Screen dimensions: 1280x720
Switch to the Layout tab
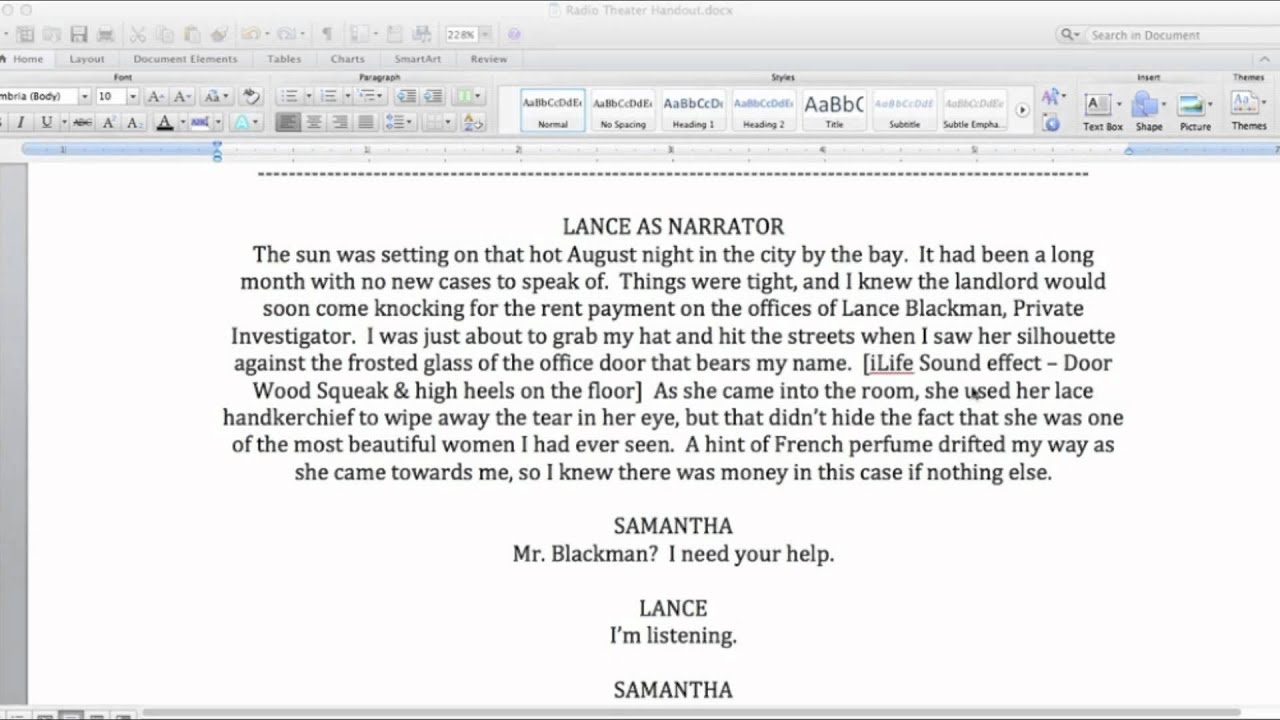point(87,59)
